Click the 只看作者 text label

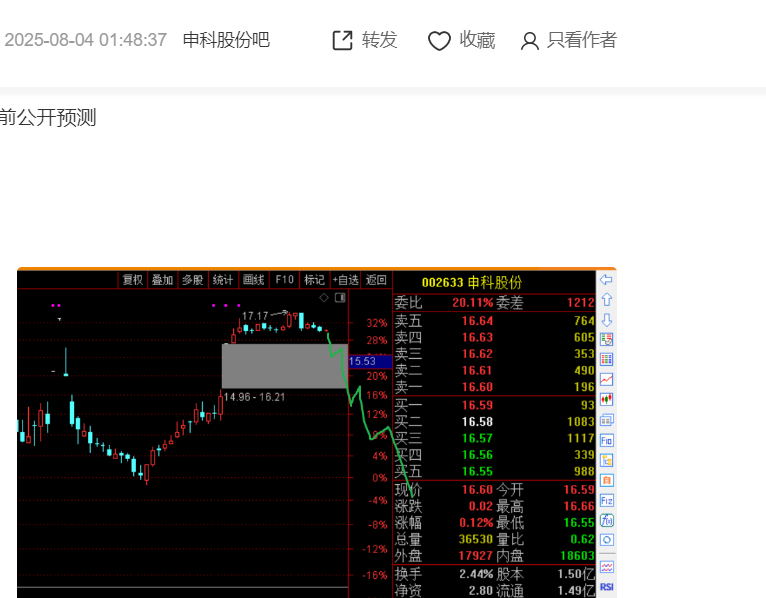click(582, 40)
